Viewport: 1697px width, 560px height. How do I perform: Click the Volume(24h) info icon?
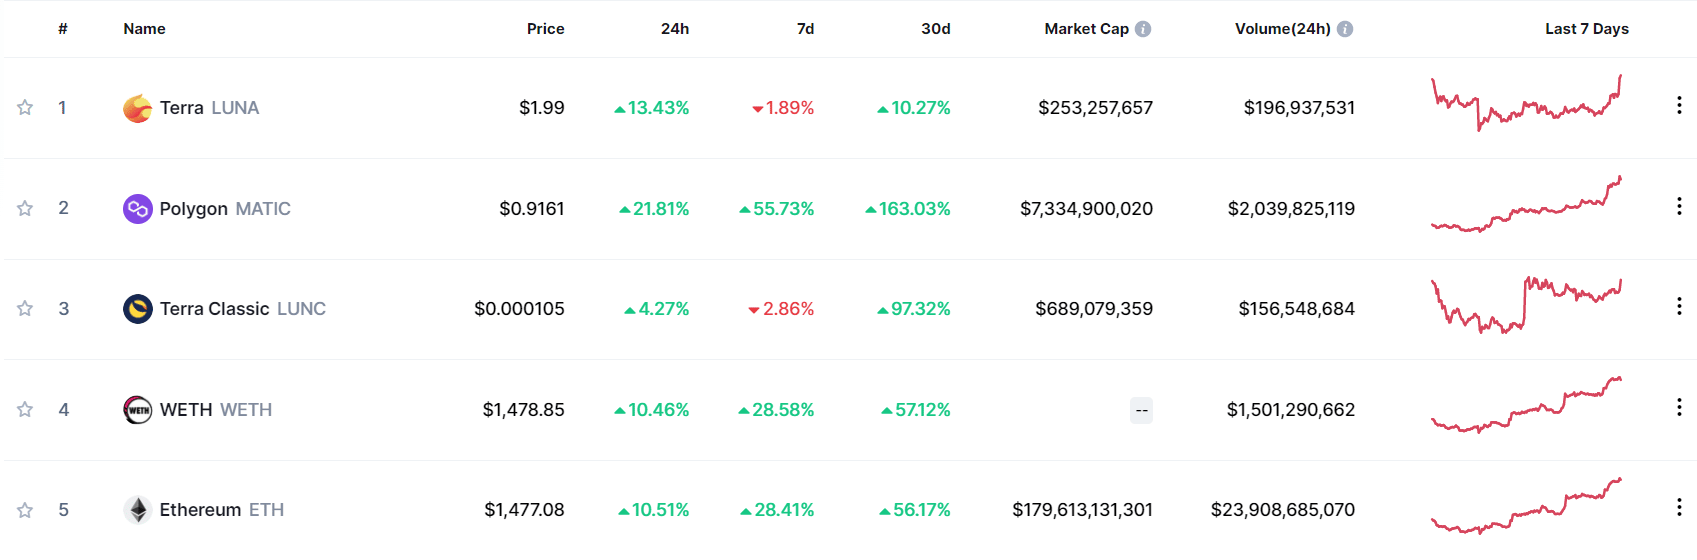pos(1345,29)
